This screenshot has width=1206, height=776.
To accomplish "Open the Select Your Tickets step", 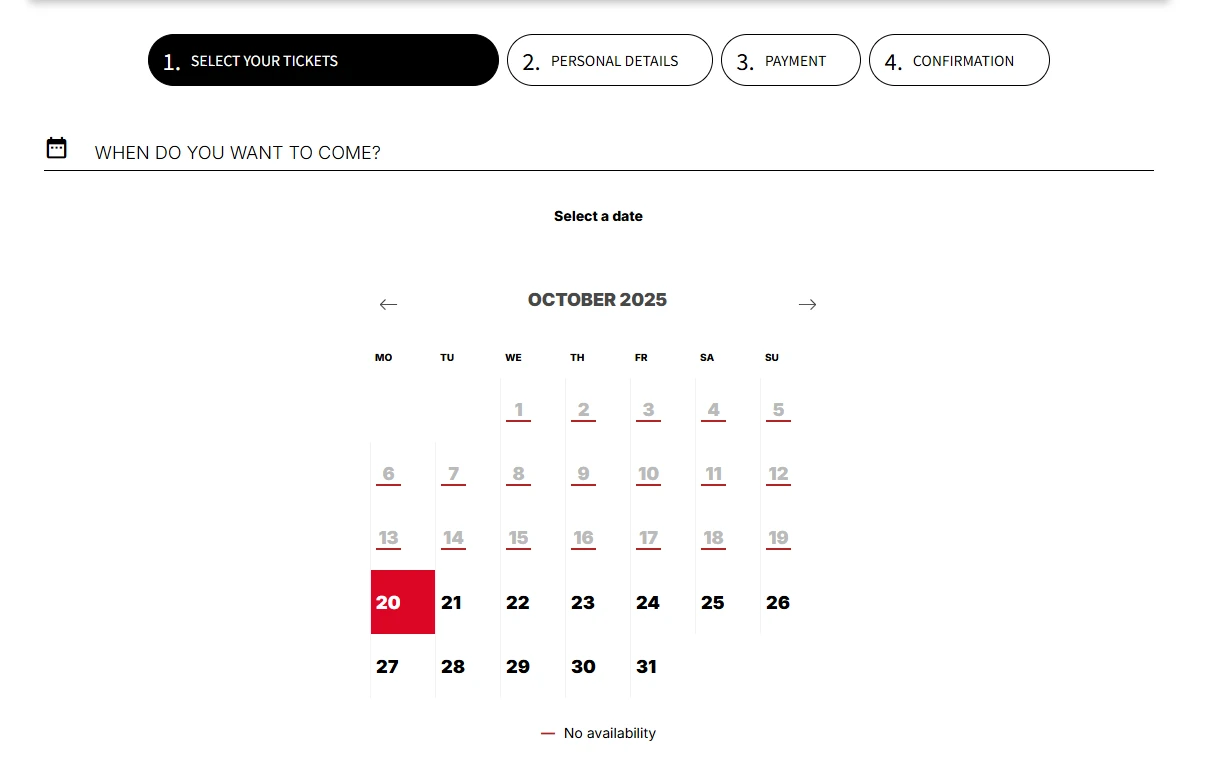I will pos(323,61).
